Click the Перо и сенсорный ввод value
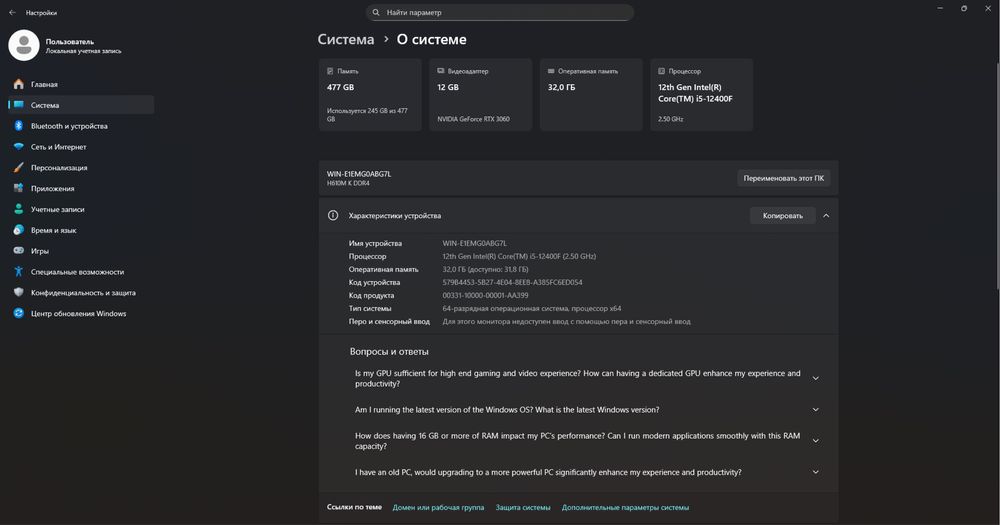This screenshot has height=525, width=1000. pos(566,322)
